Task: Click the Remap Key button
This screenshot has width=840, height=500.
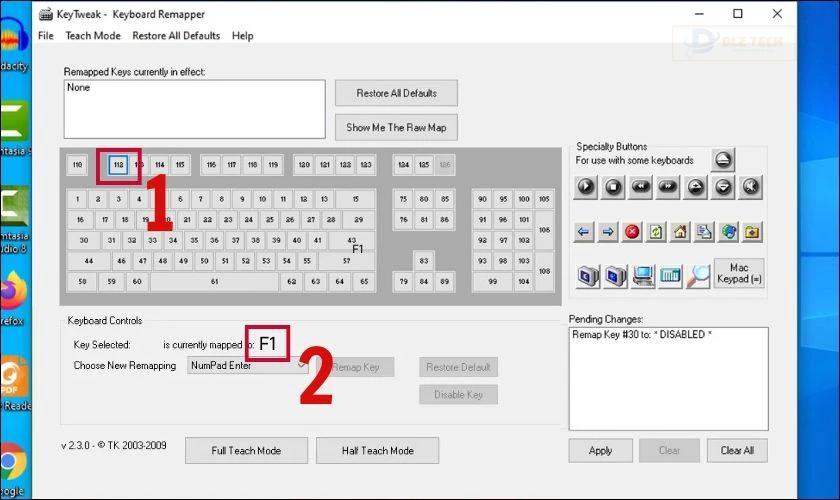Action: (x=356, y=367)
